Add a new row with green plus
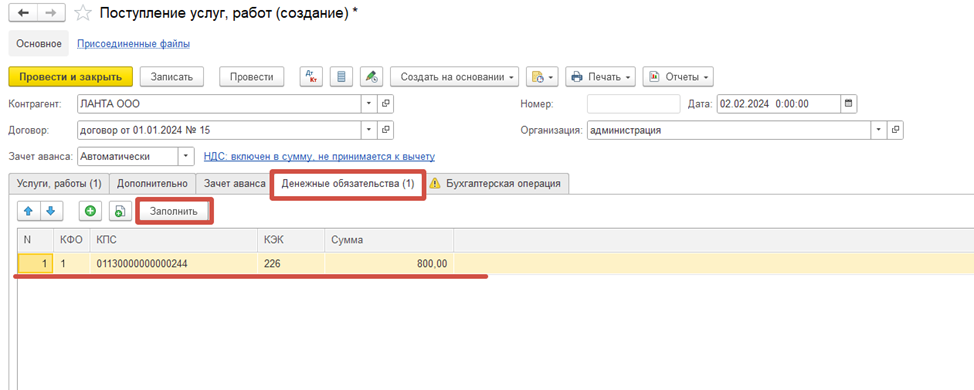 (90, 211)
